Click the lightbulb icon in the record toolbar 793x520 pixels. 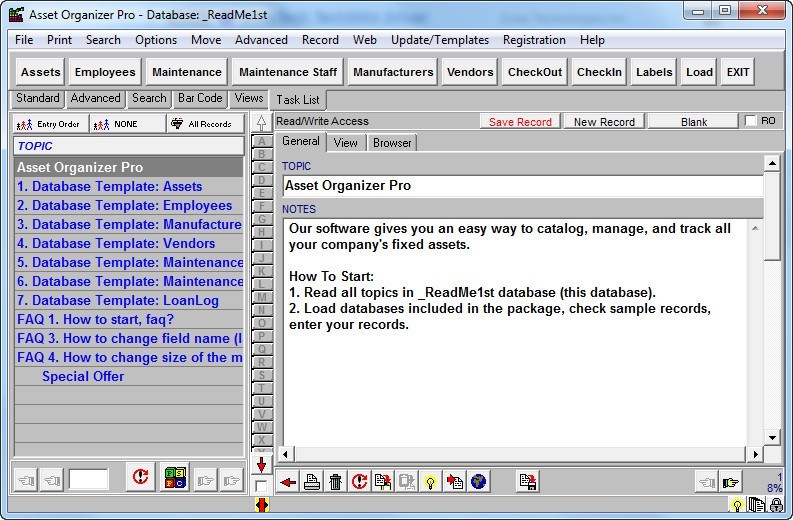click(x=430, y=482)
